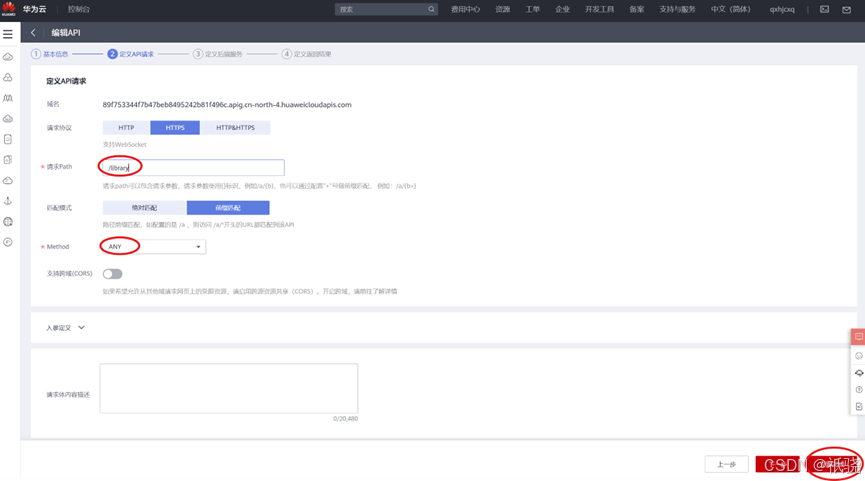Screen dimensions: 865x481
Task: Open the Method ANY dropdown
Action: tap(154, 247)
